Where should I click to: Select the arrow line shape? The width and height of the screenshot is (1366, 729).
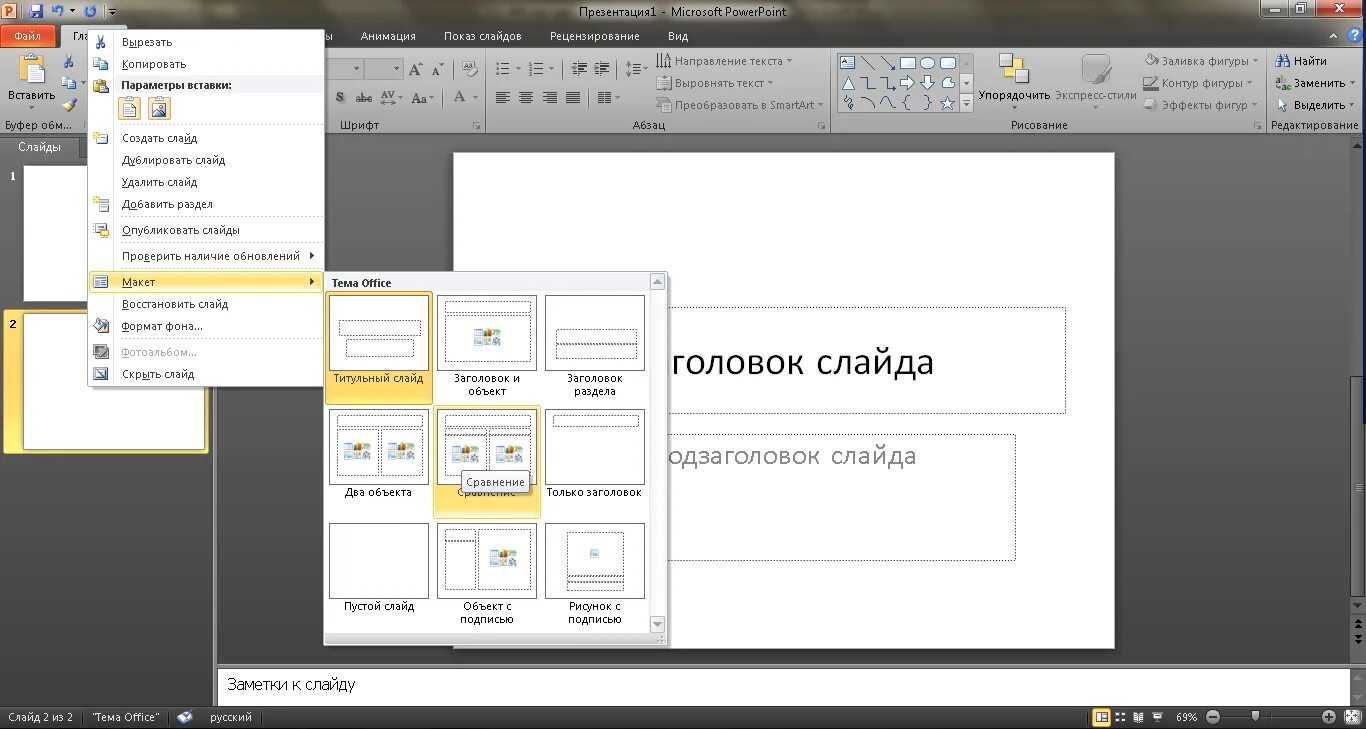pos(887,62)
